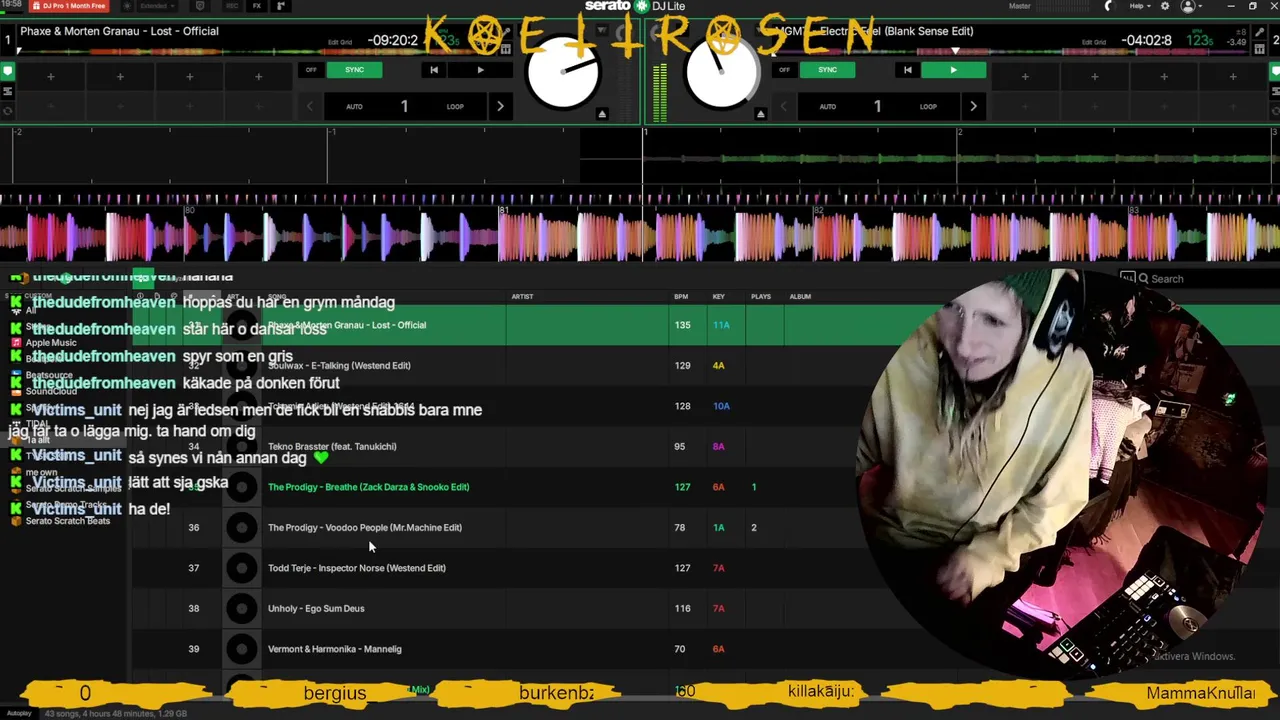The height and width of the screenshot is (720, 1280).
Task: Add first hot cue on right deck
Action: pos(1025,77)
